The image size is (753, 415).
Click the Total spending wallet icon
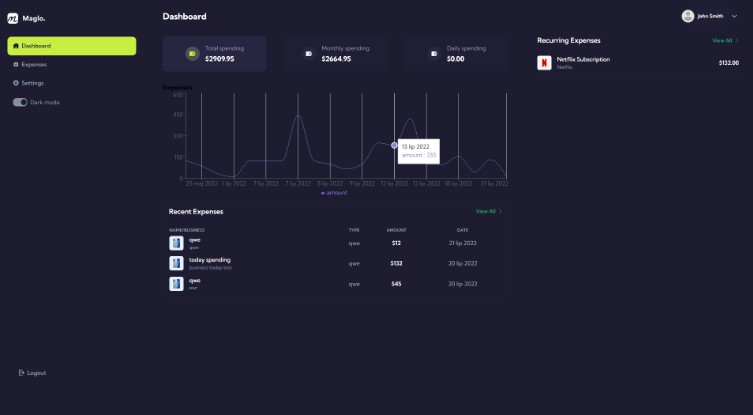192,54
